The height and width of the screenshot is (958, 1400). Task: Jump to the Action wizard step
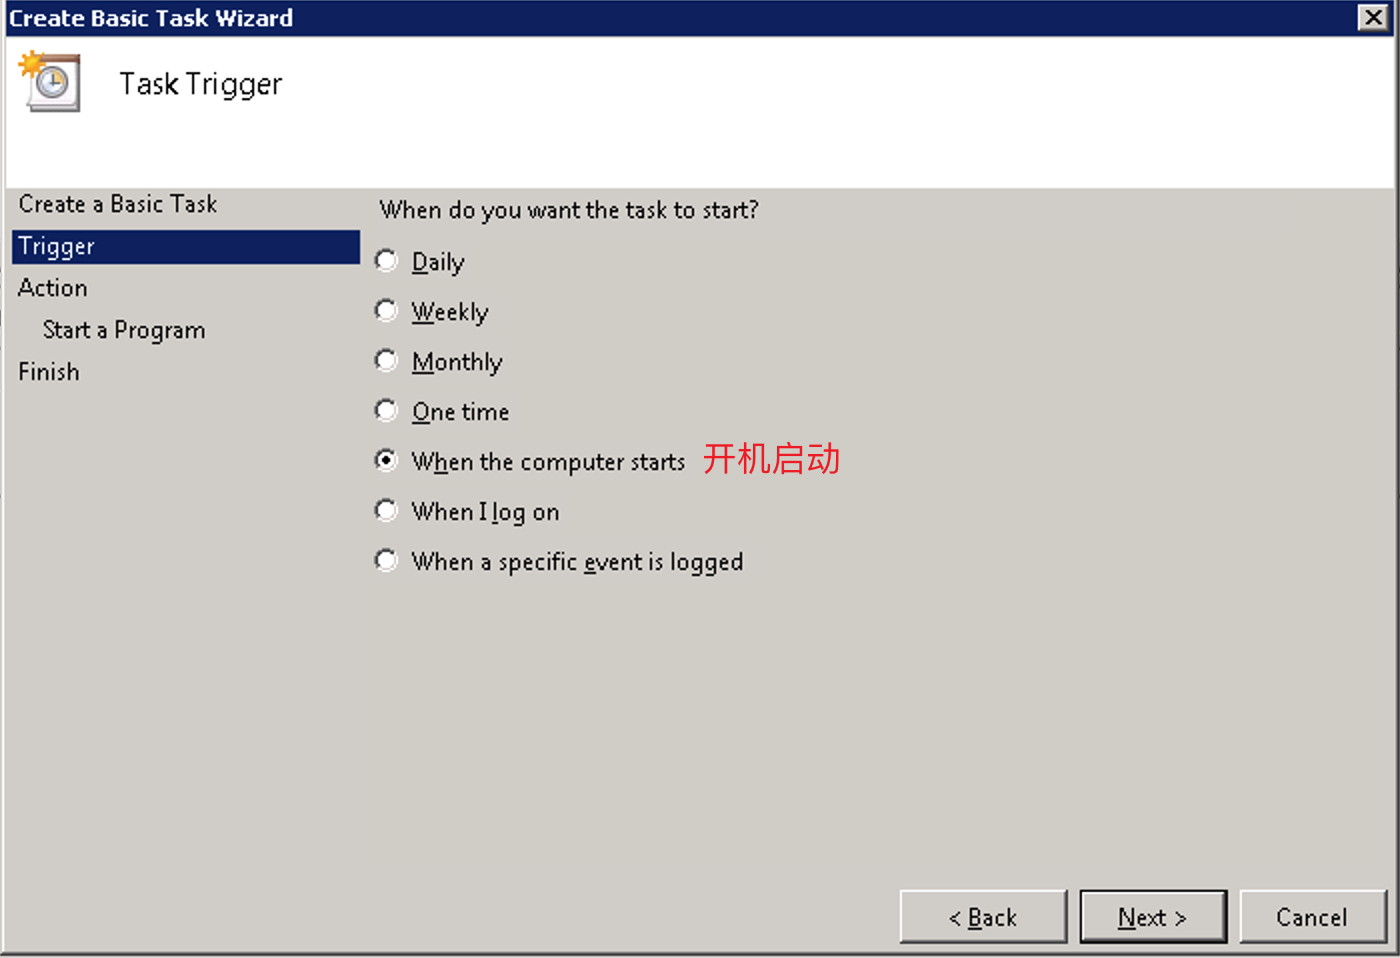tap(53, 288)
